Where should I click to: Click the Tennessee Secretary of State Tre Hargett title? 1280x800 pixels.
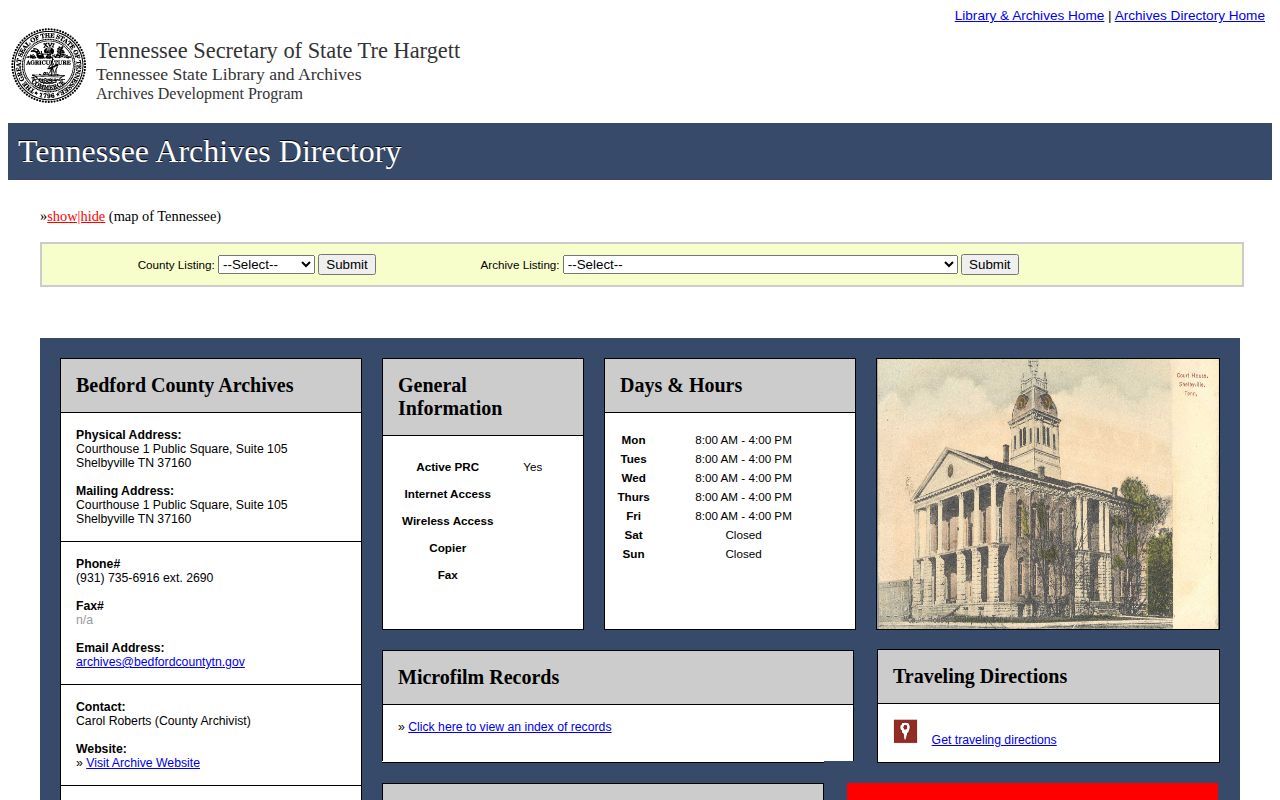coord(278,51)
